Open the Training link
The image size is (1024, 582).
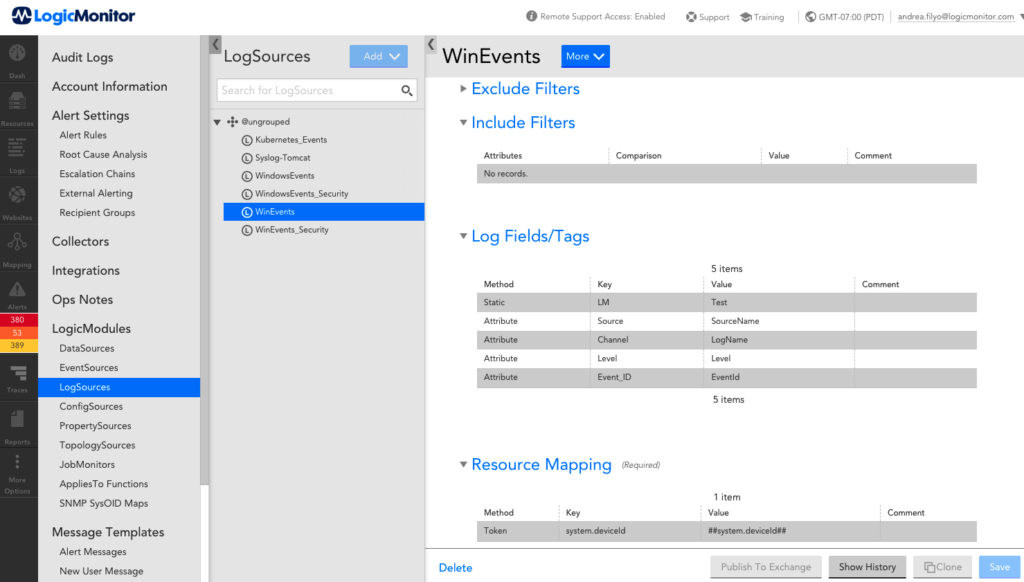coord(761,17)
